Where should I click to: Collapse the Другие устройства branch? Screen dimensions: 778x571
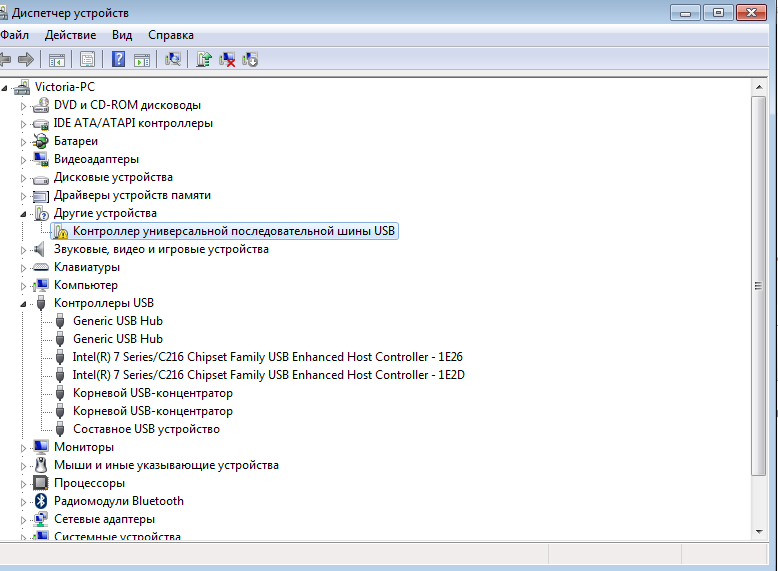click(23, 213)
